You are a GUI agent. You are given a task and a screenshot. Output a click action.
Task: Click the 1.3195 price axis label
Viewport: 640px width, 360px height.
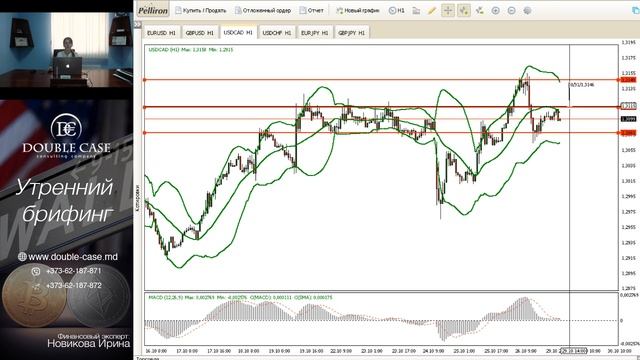629,42
